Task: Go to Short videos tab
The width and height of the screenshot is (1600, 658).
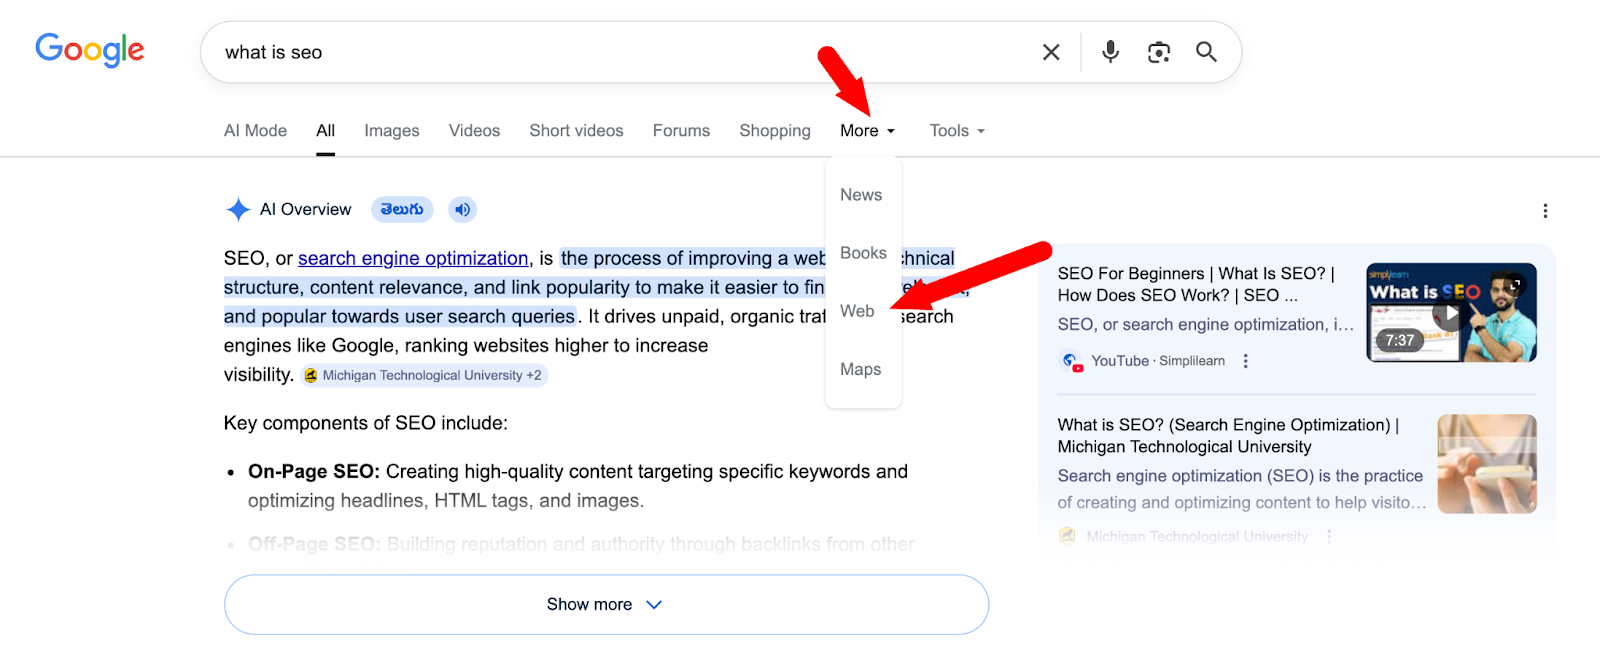Action: point(576,131)
